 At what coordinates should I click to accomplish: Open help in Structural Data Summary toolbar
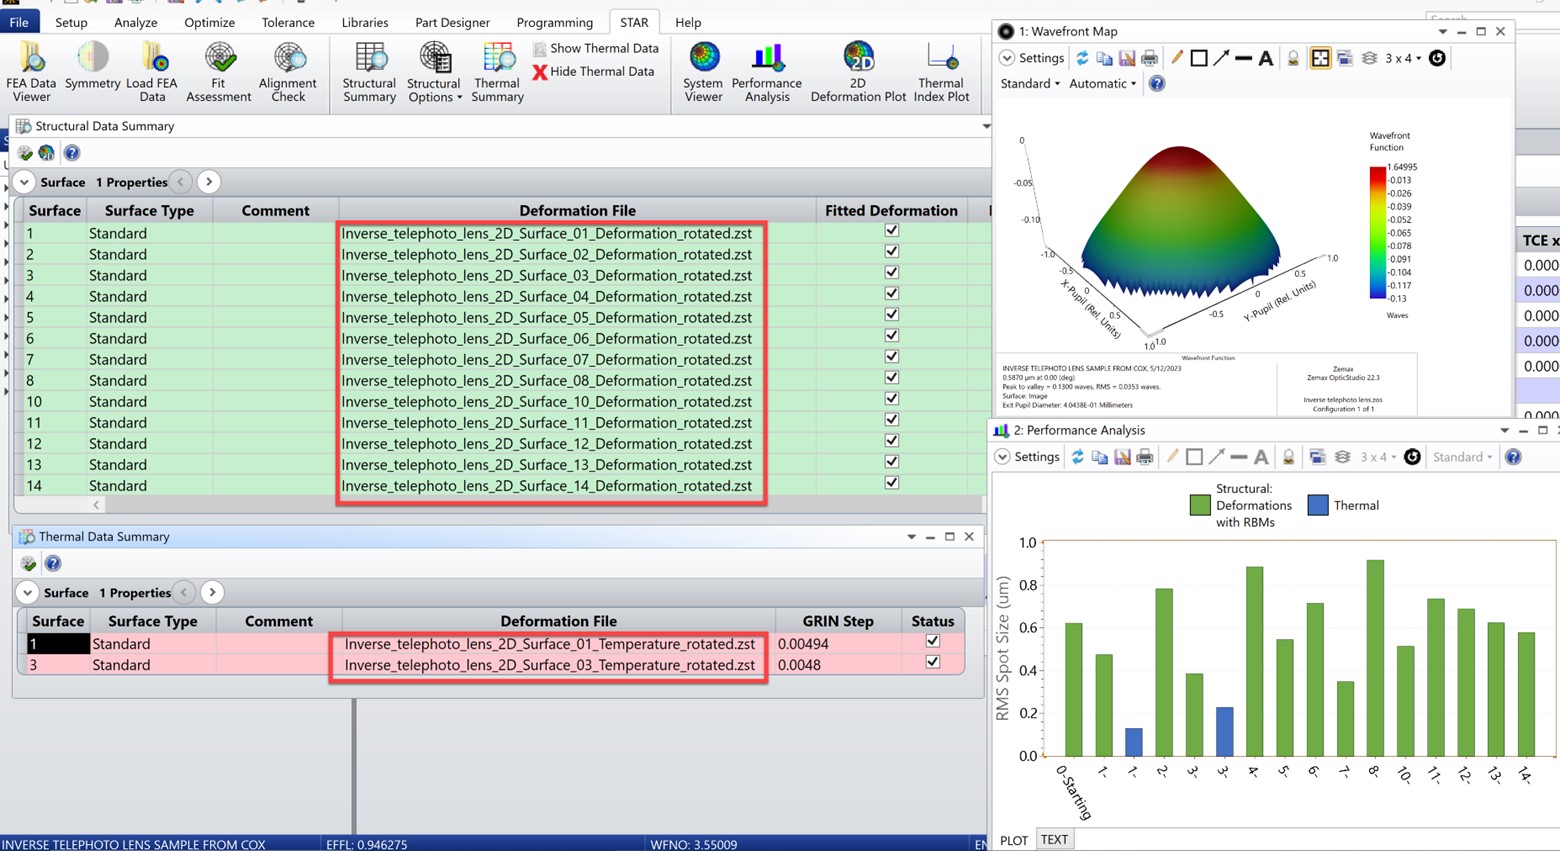tap(72, 153)
